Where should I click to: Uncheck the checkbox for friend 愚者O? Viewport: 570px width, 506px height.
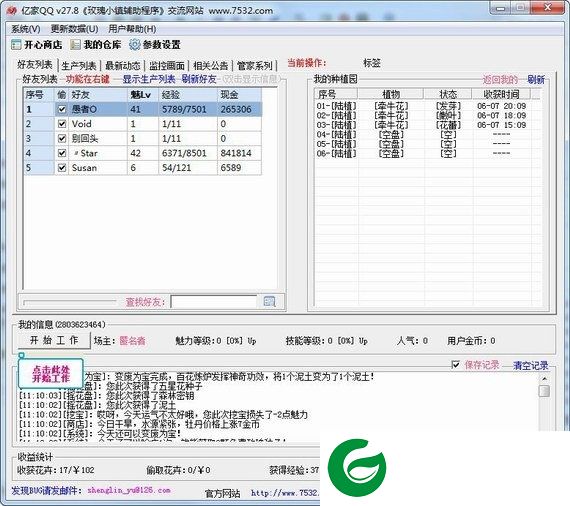pos(62,109)
